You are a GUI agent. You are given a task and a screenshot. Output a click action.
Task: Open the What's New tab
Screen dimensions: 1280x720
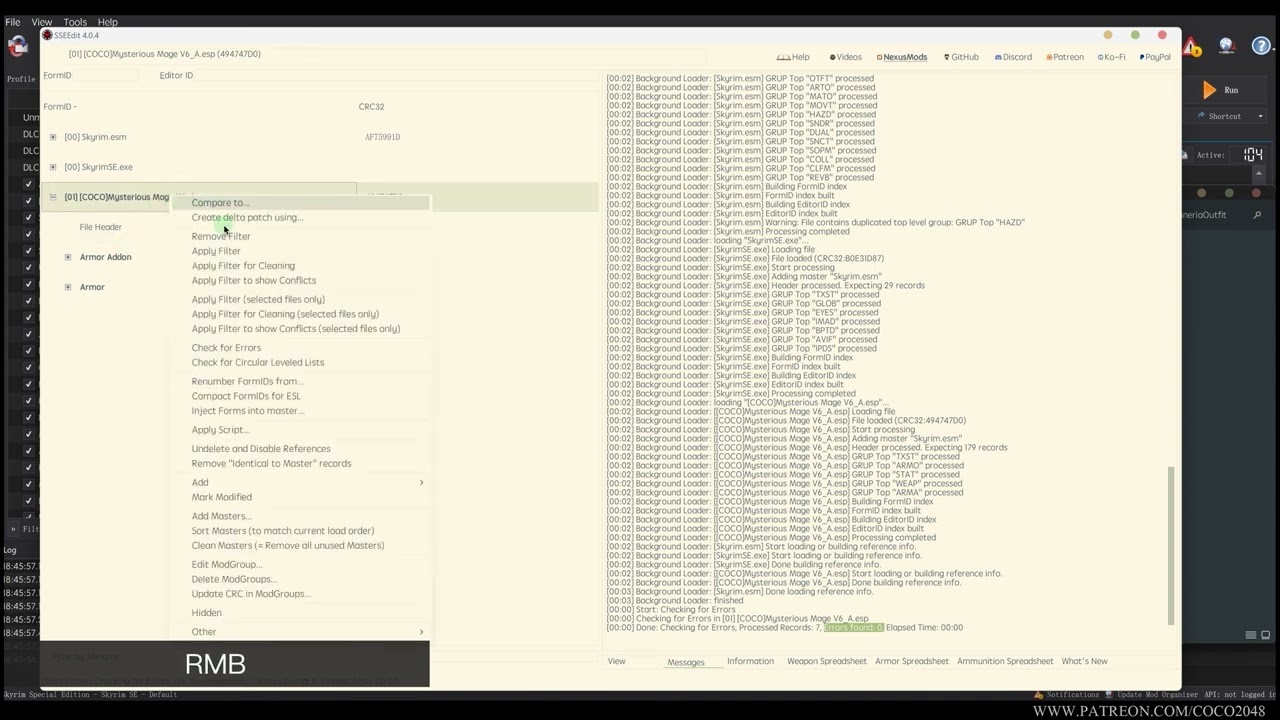tap(1084, 661)
